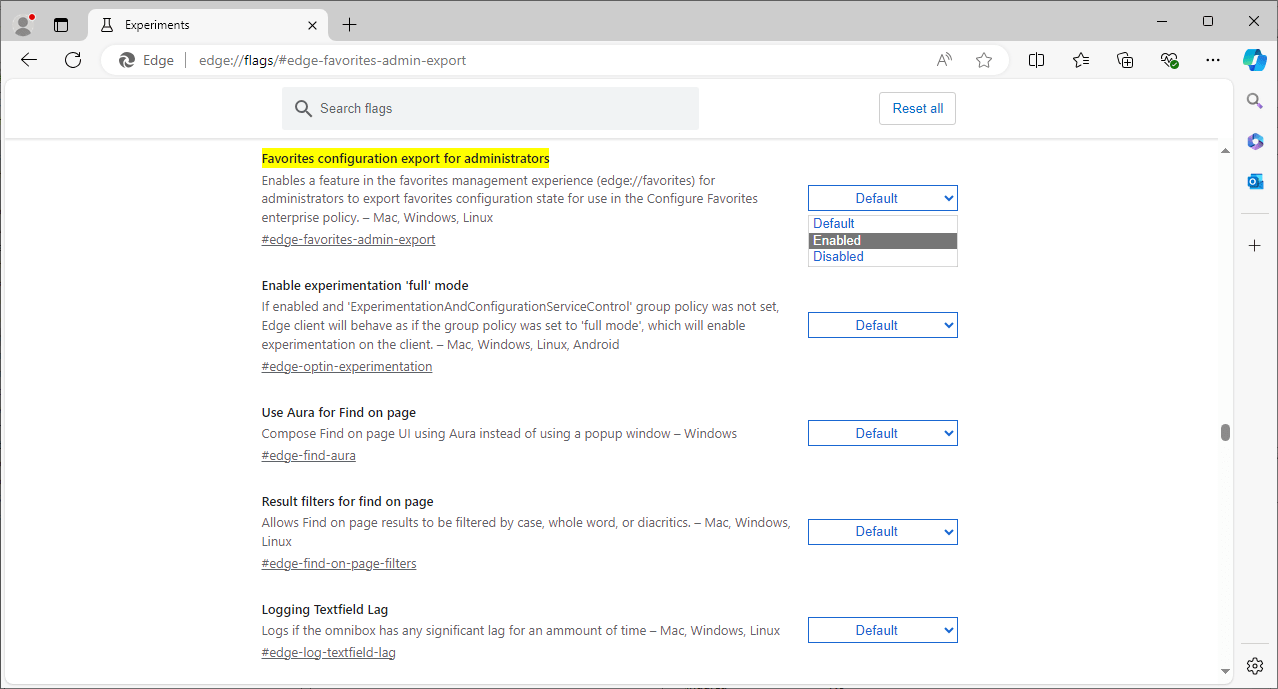The image size is (1278, 689).
Task: Open the Collections toolbar icon
Action: coord(1125,60)
